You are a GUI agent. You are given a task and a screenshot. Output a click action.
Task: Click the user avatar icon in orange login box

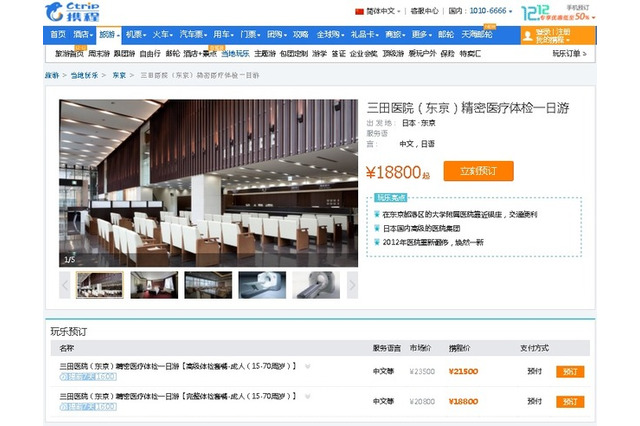pos(528,36)
